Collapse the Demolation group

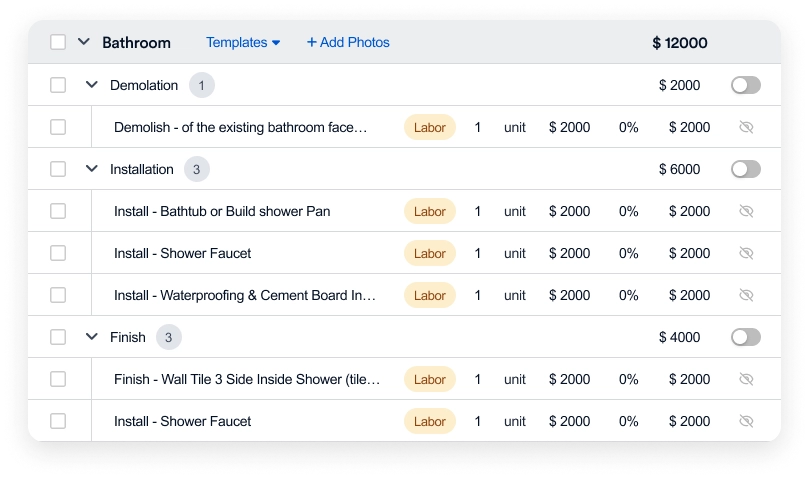point(92,85)
